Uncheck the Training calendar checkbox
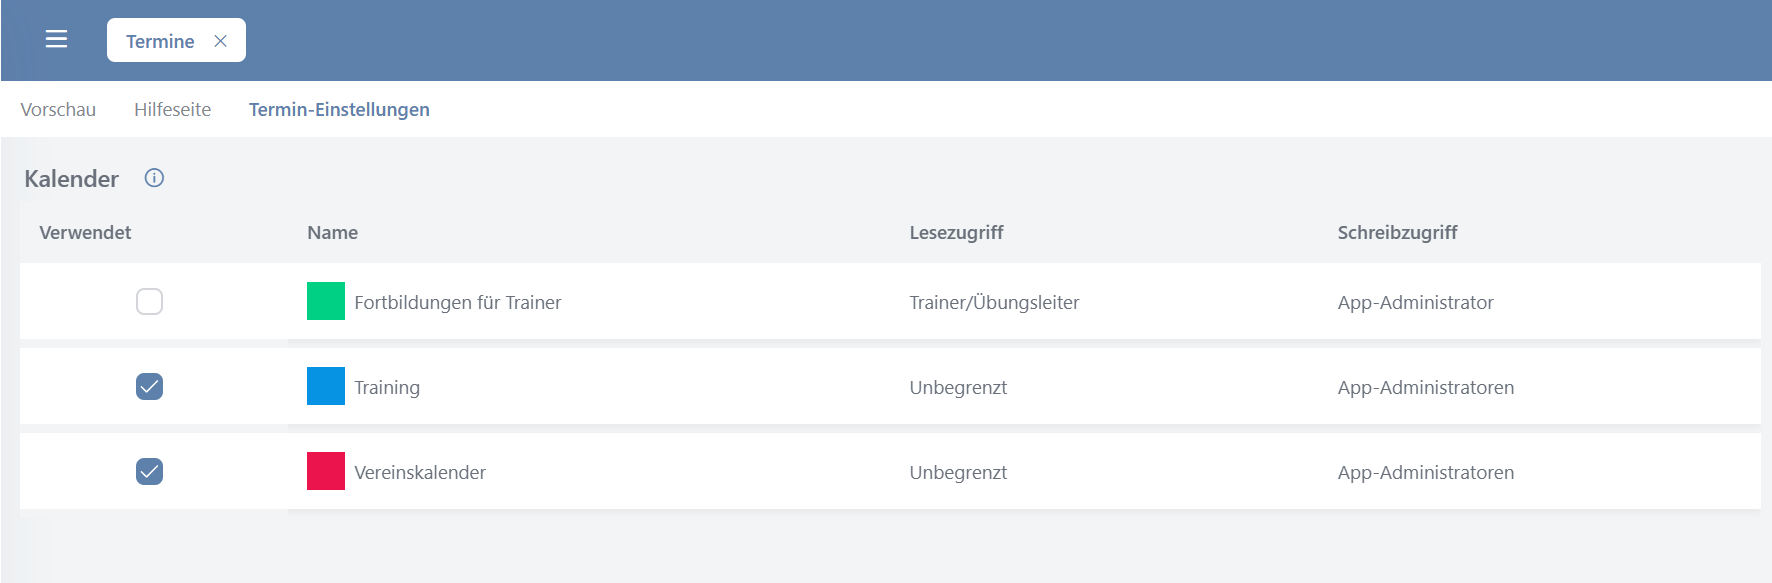Screen dimensions: 1772x583 pos(149,386)
